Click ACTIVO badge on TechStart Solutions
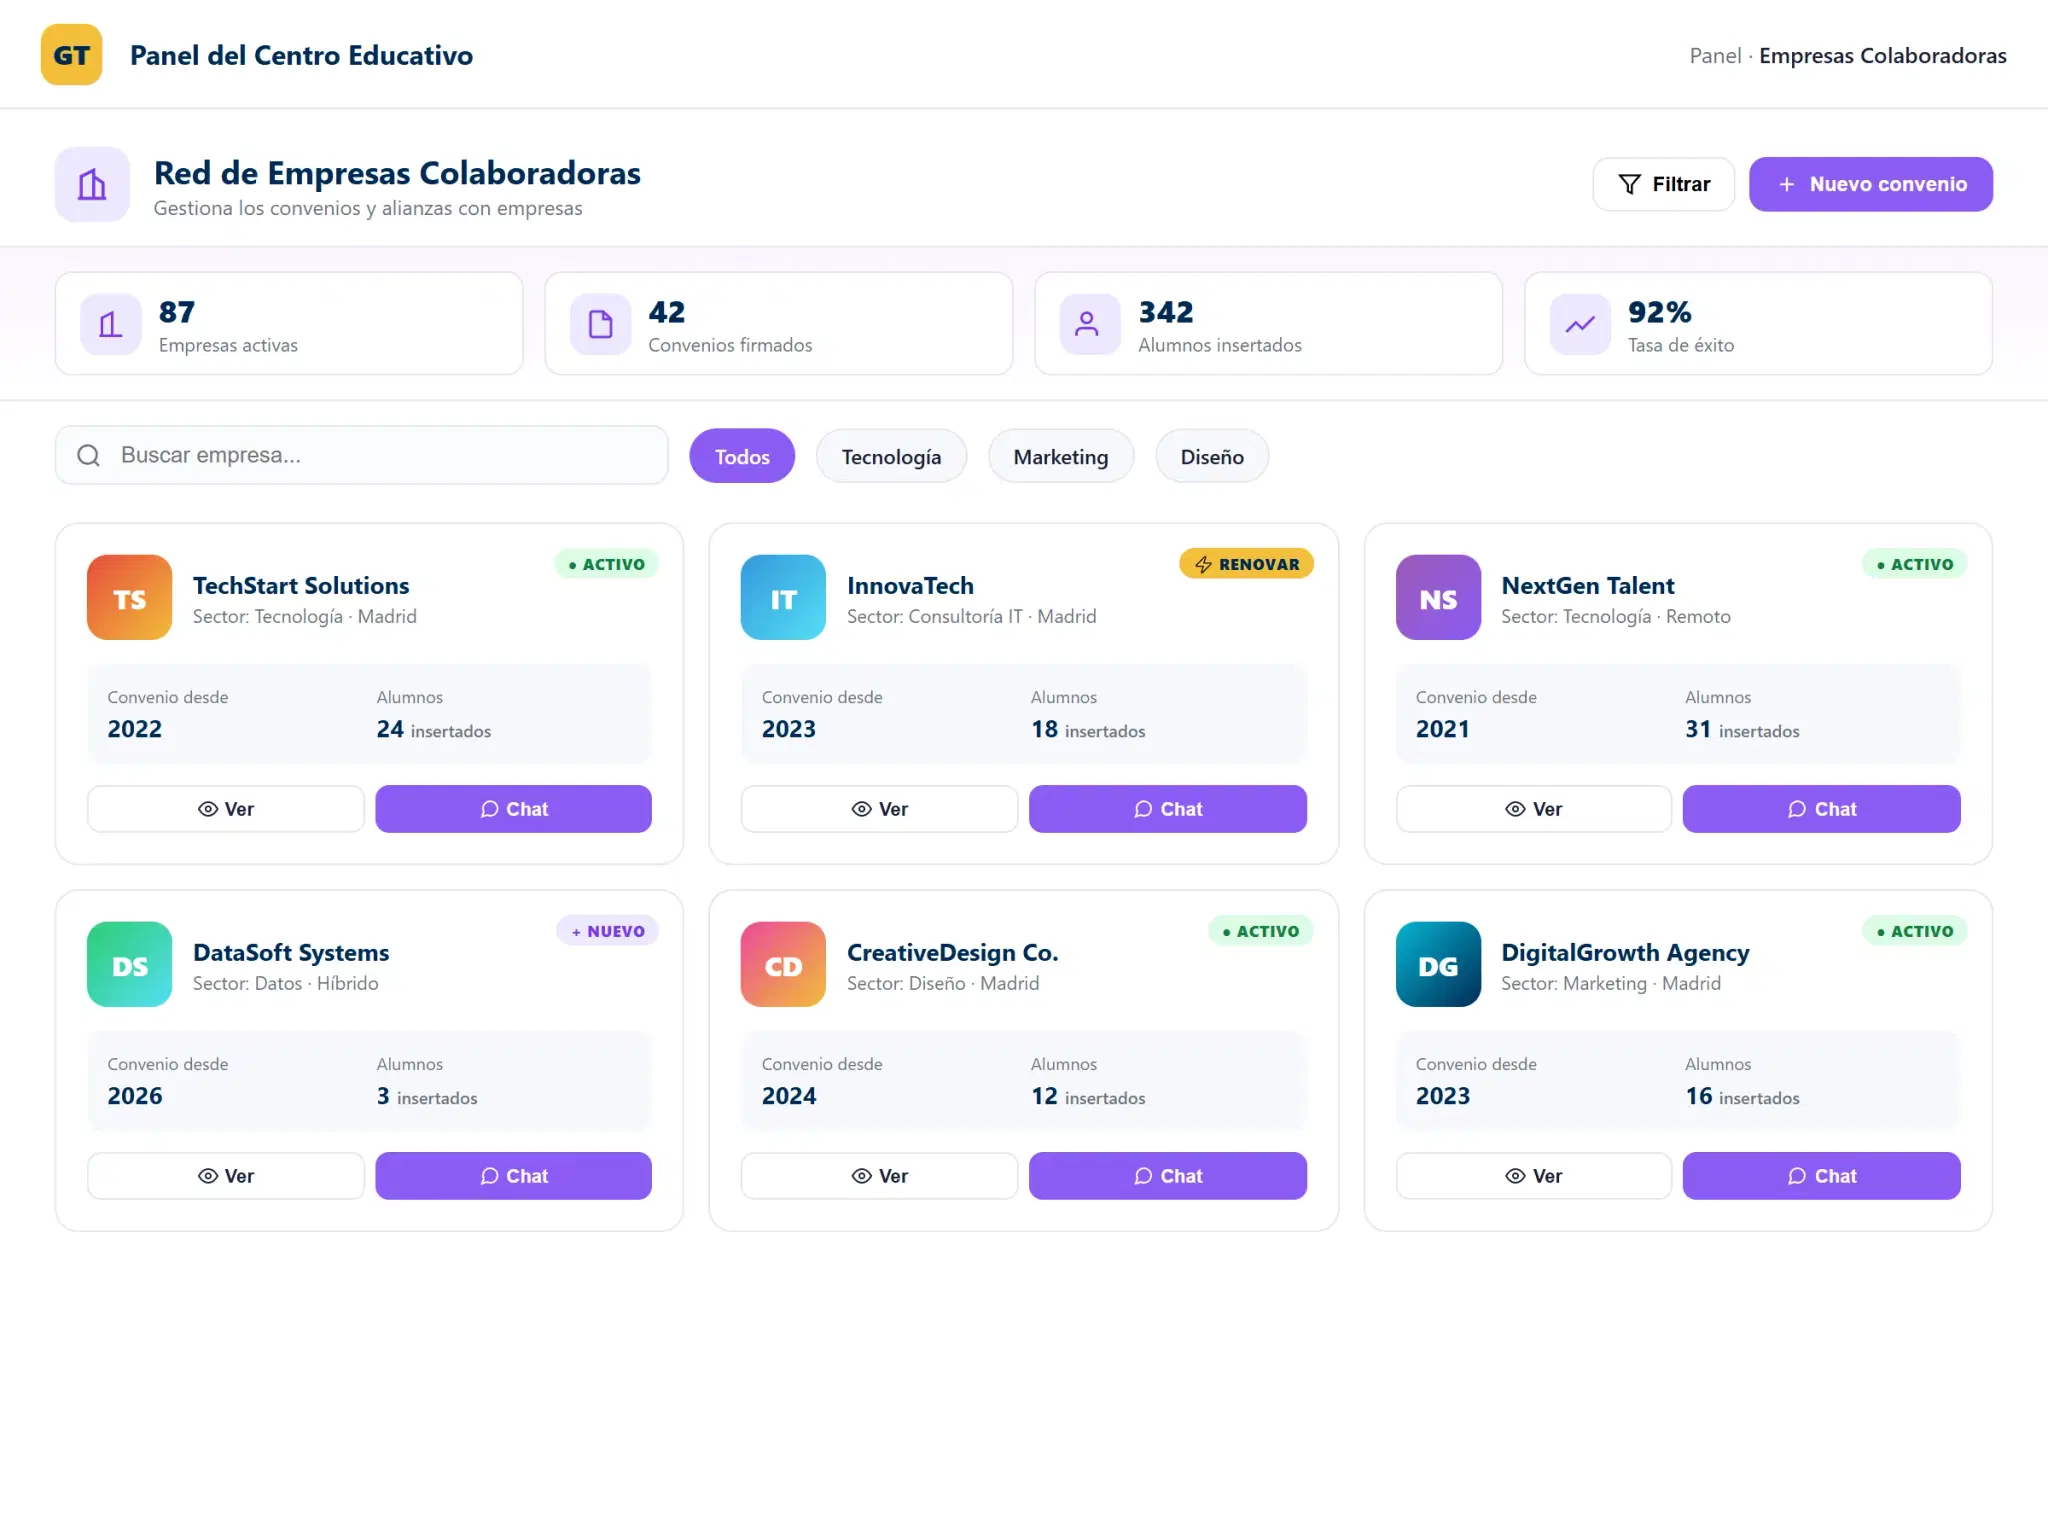 click(x=606, y=564)
